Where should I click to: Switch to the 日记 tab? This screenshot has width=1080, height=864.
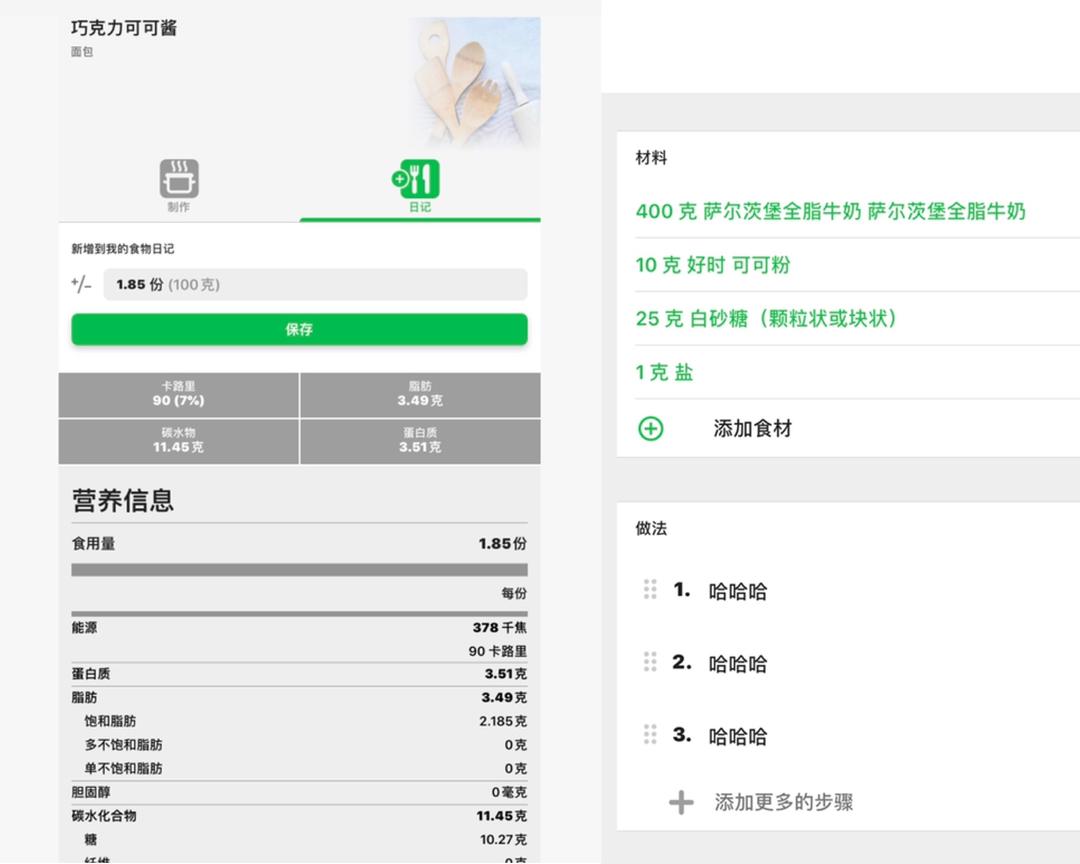click(x=419, y=207)
